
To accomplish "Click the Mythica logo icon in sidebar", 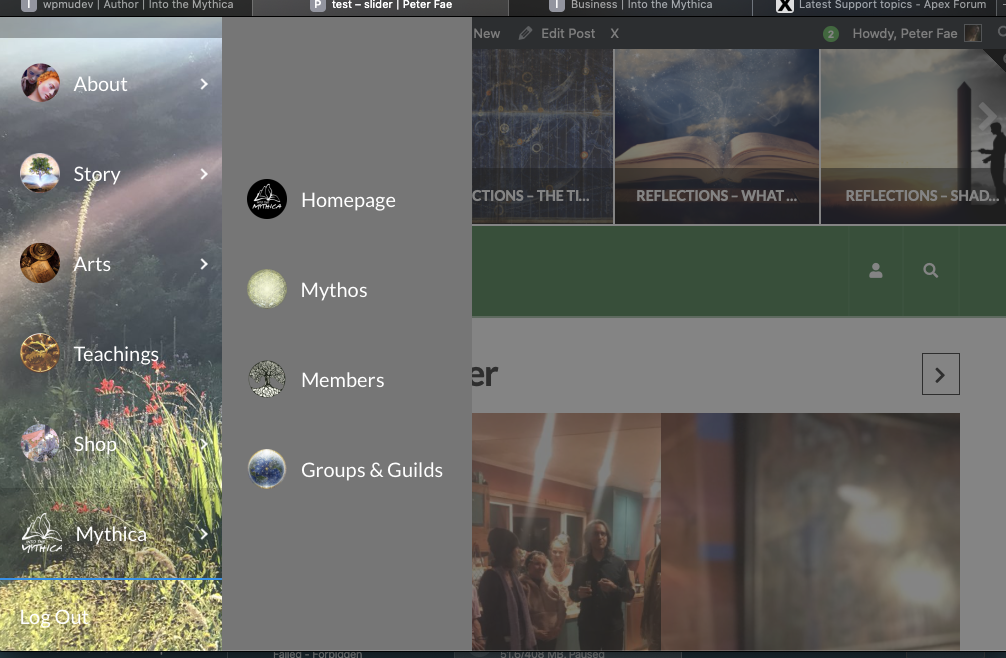I will (42, 533).
